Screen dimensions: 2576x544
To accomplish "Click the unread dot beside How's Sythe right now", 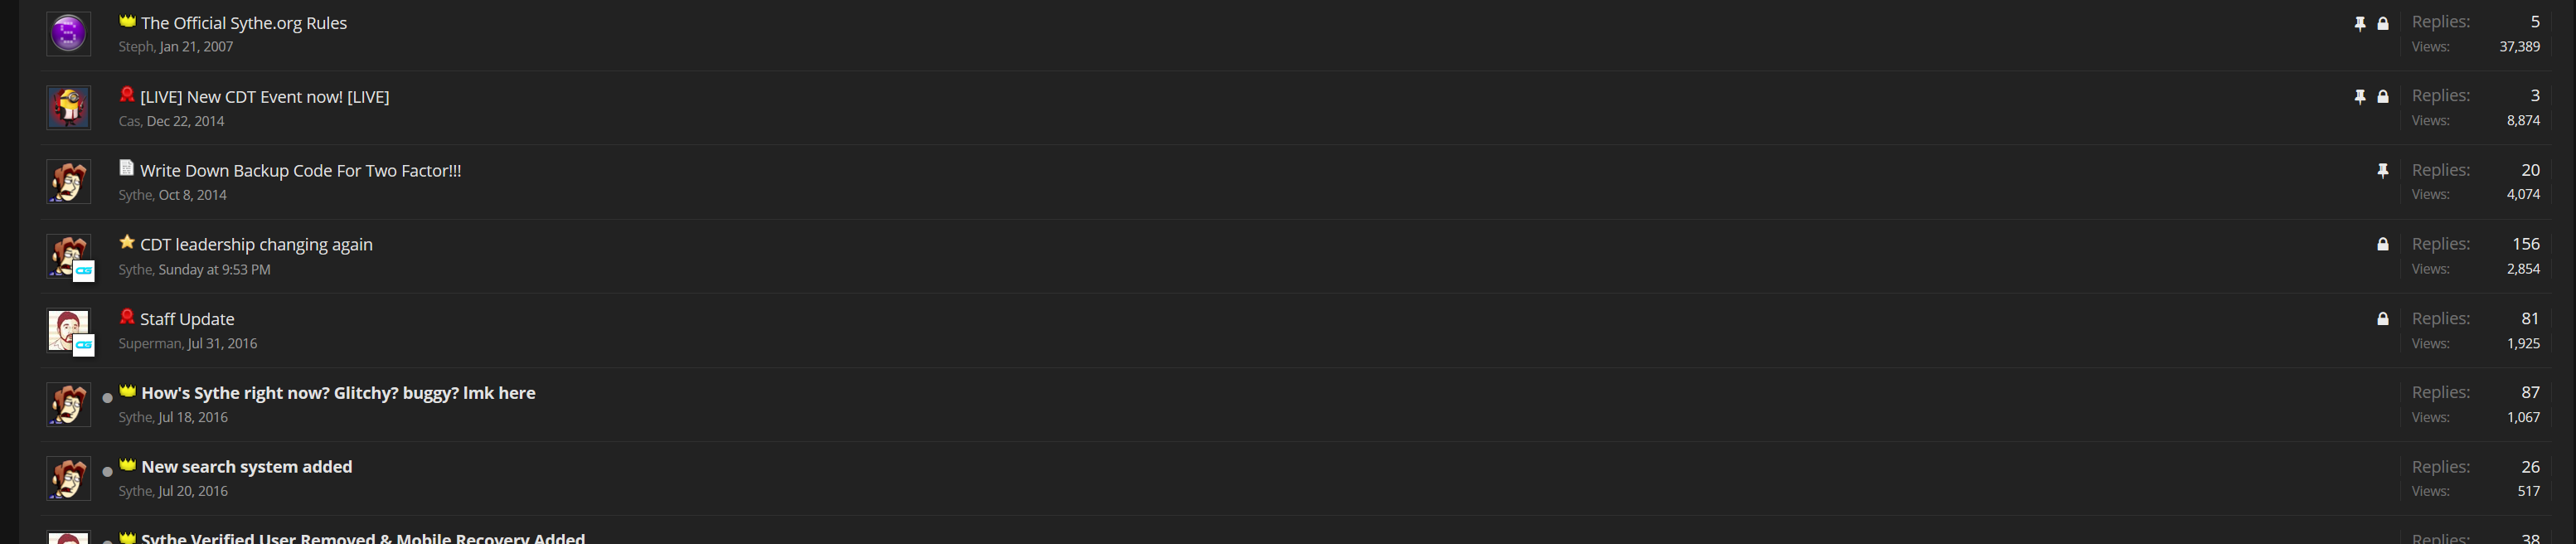I will (x=107, y=398).
